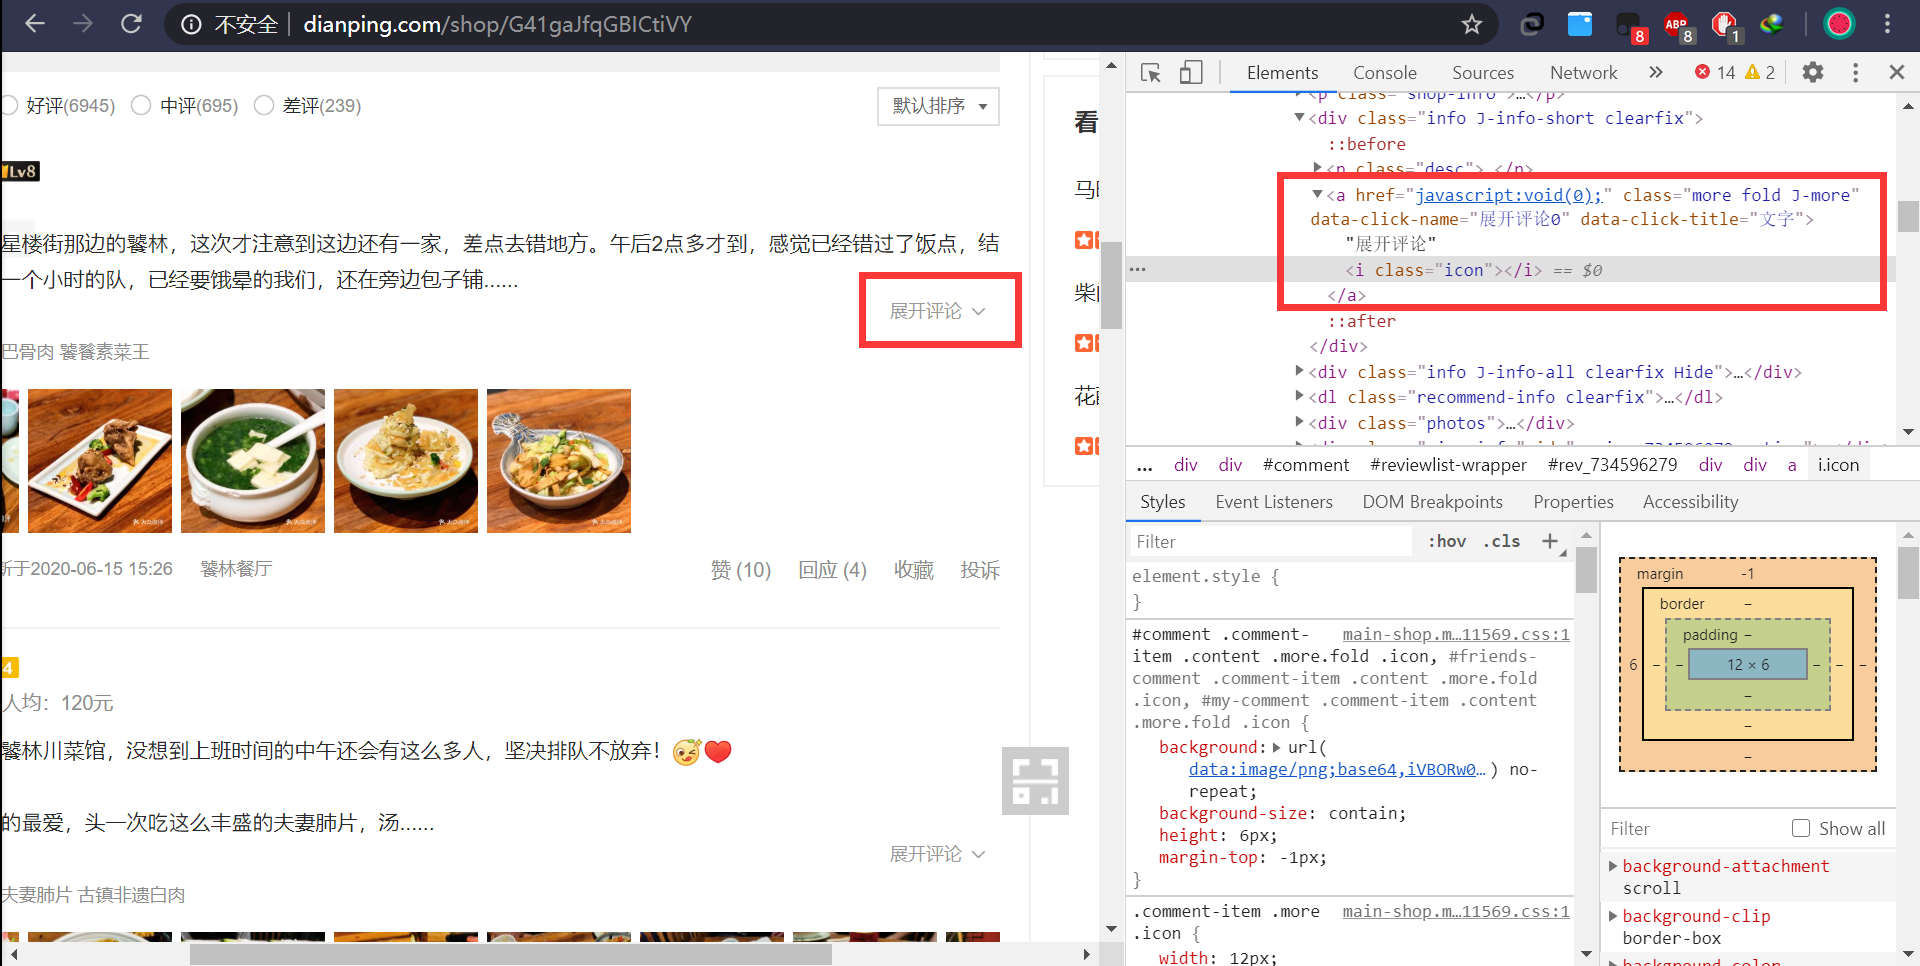Screen dimensions: 1920x966
Task: Expand the 'info J-info-all' div node
Action: tap(1300, 371)
